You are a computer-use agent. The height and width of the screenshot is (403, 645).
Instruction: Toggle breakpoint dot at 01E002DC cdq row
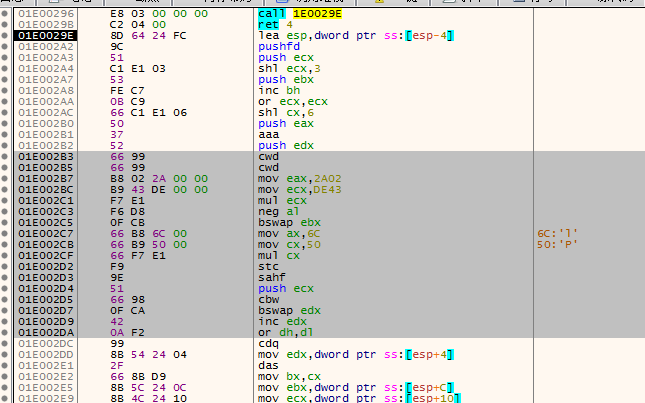pos(5,344)
